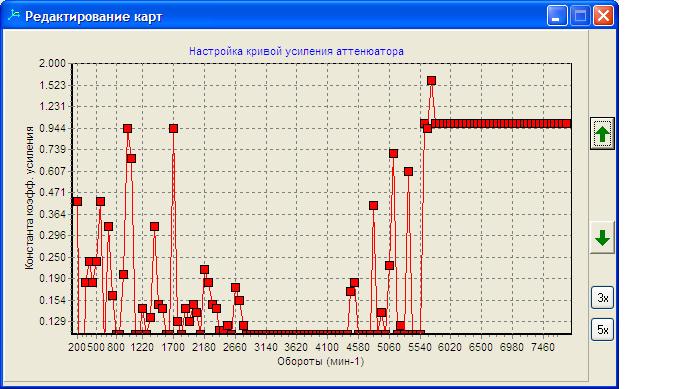683x389 pixels.
Task: Click the green down arrow button
Action: point(602,238)
